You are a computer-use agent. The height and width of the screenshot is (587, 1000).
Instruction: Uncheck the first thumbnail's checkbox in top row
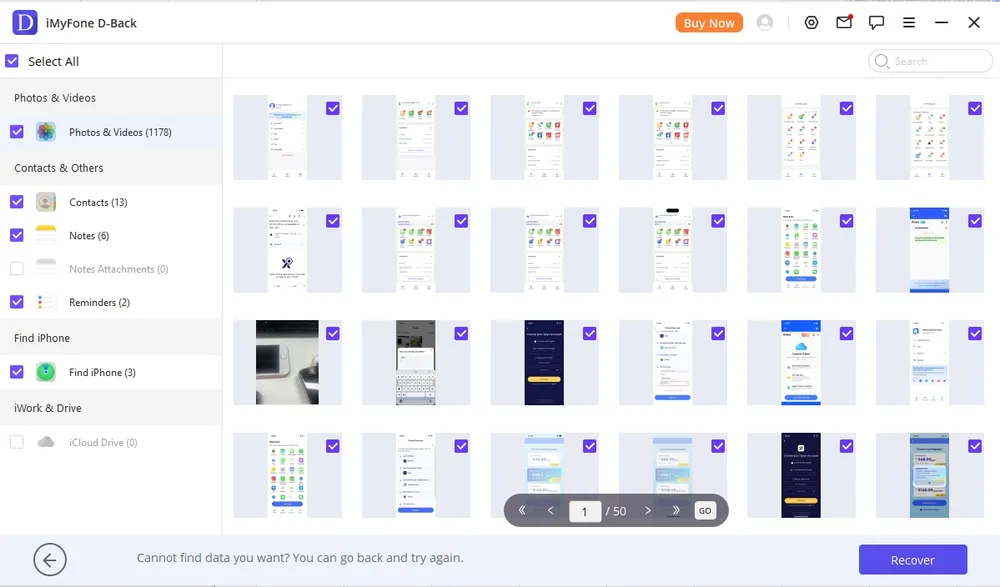[x=333, y=108]
